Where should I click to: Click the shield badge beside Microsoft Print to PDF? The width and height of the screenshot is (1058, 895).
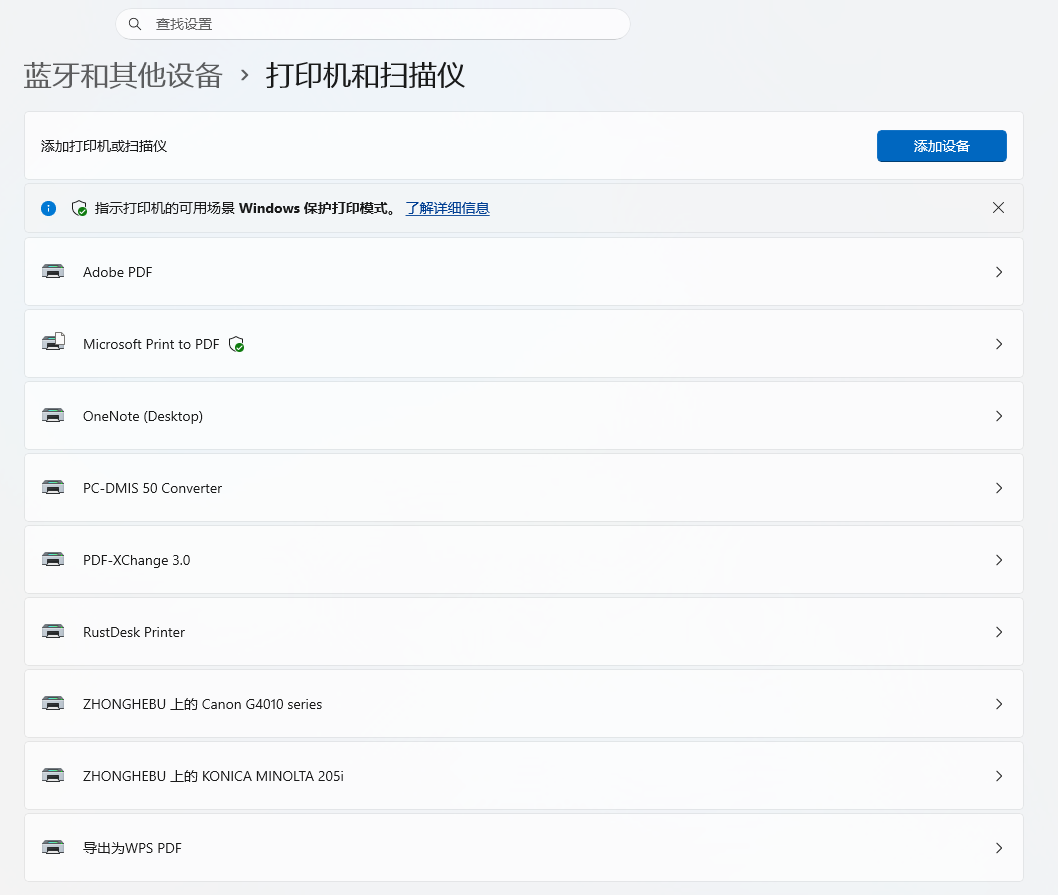pyautogui.click(x=236, y=344)
